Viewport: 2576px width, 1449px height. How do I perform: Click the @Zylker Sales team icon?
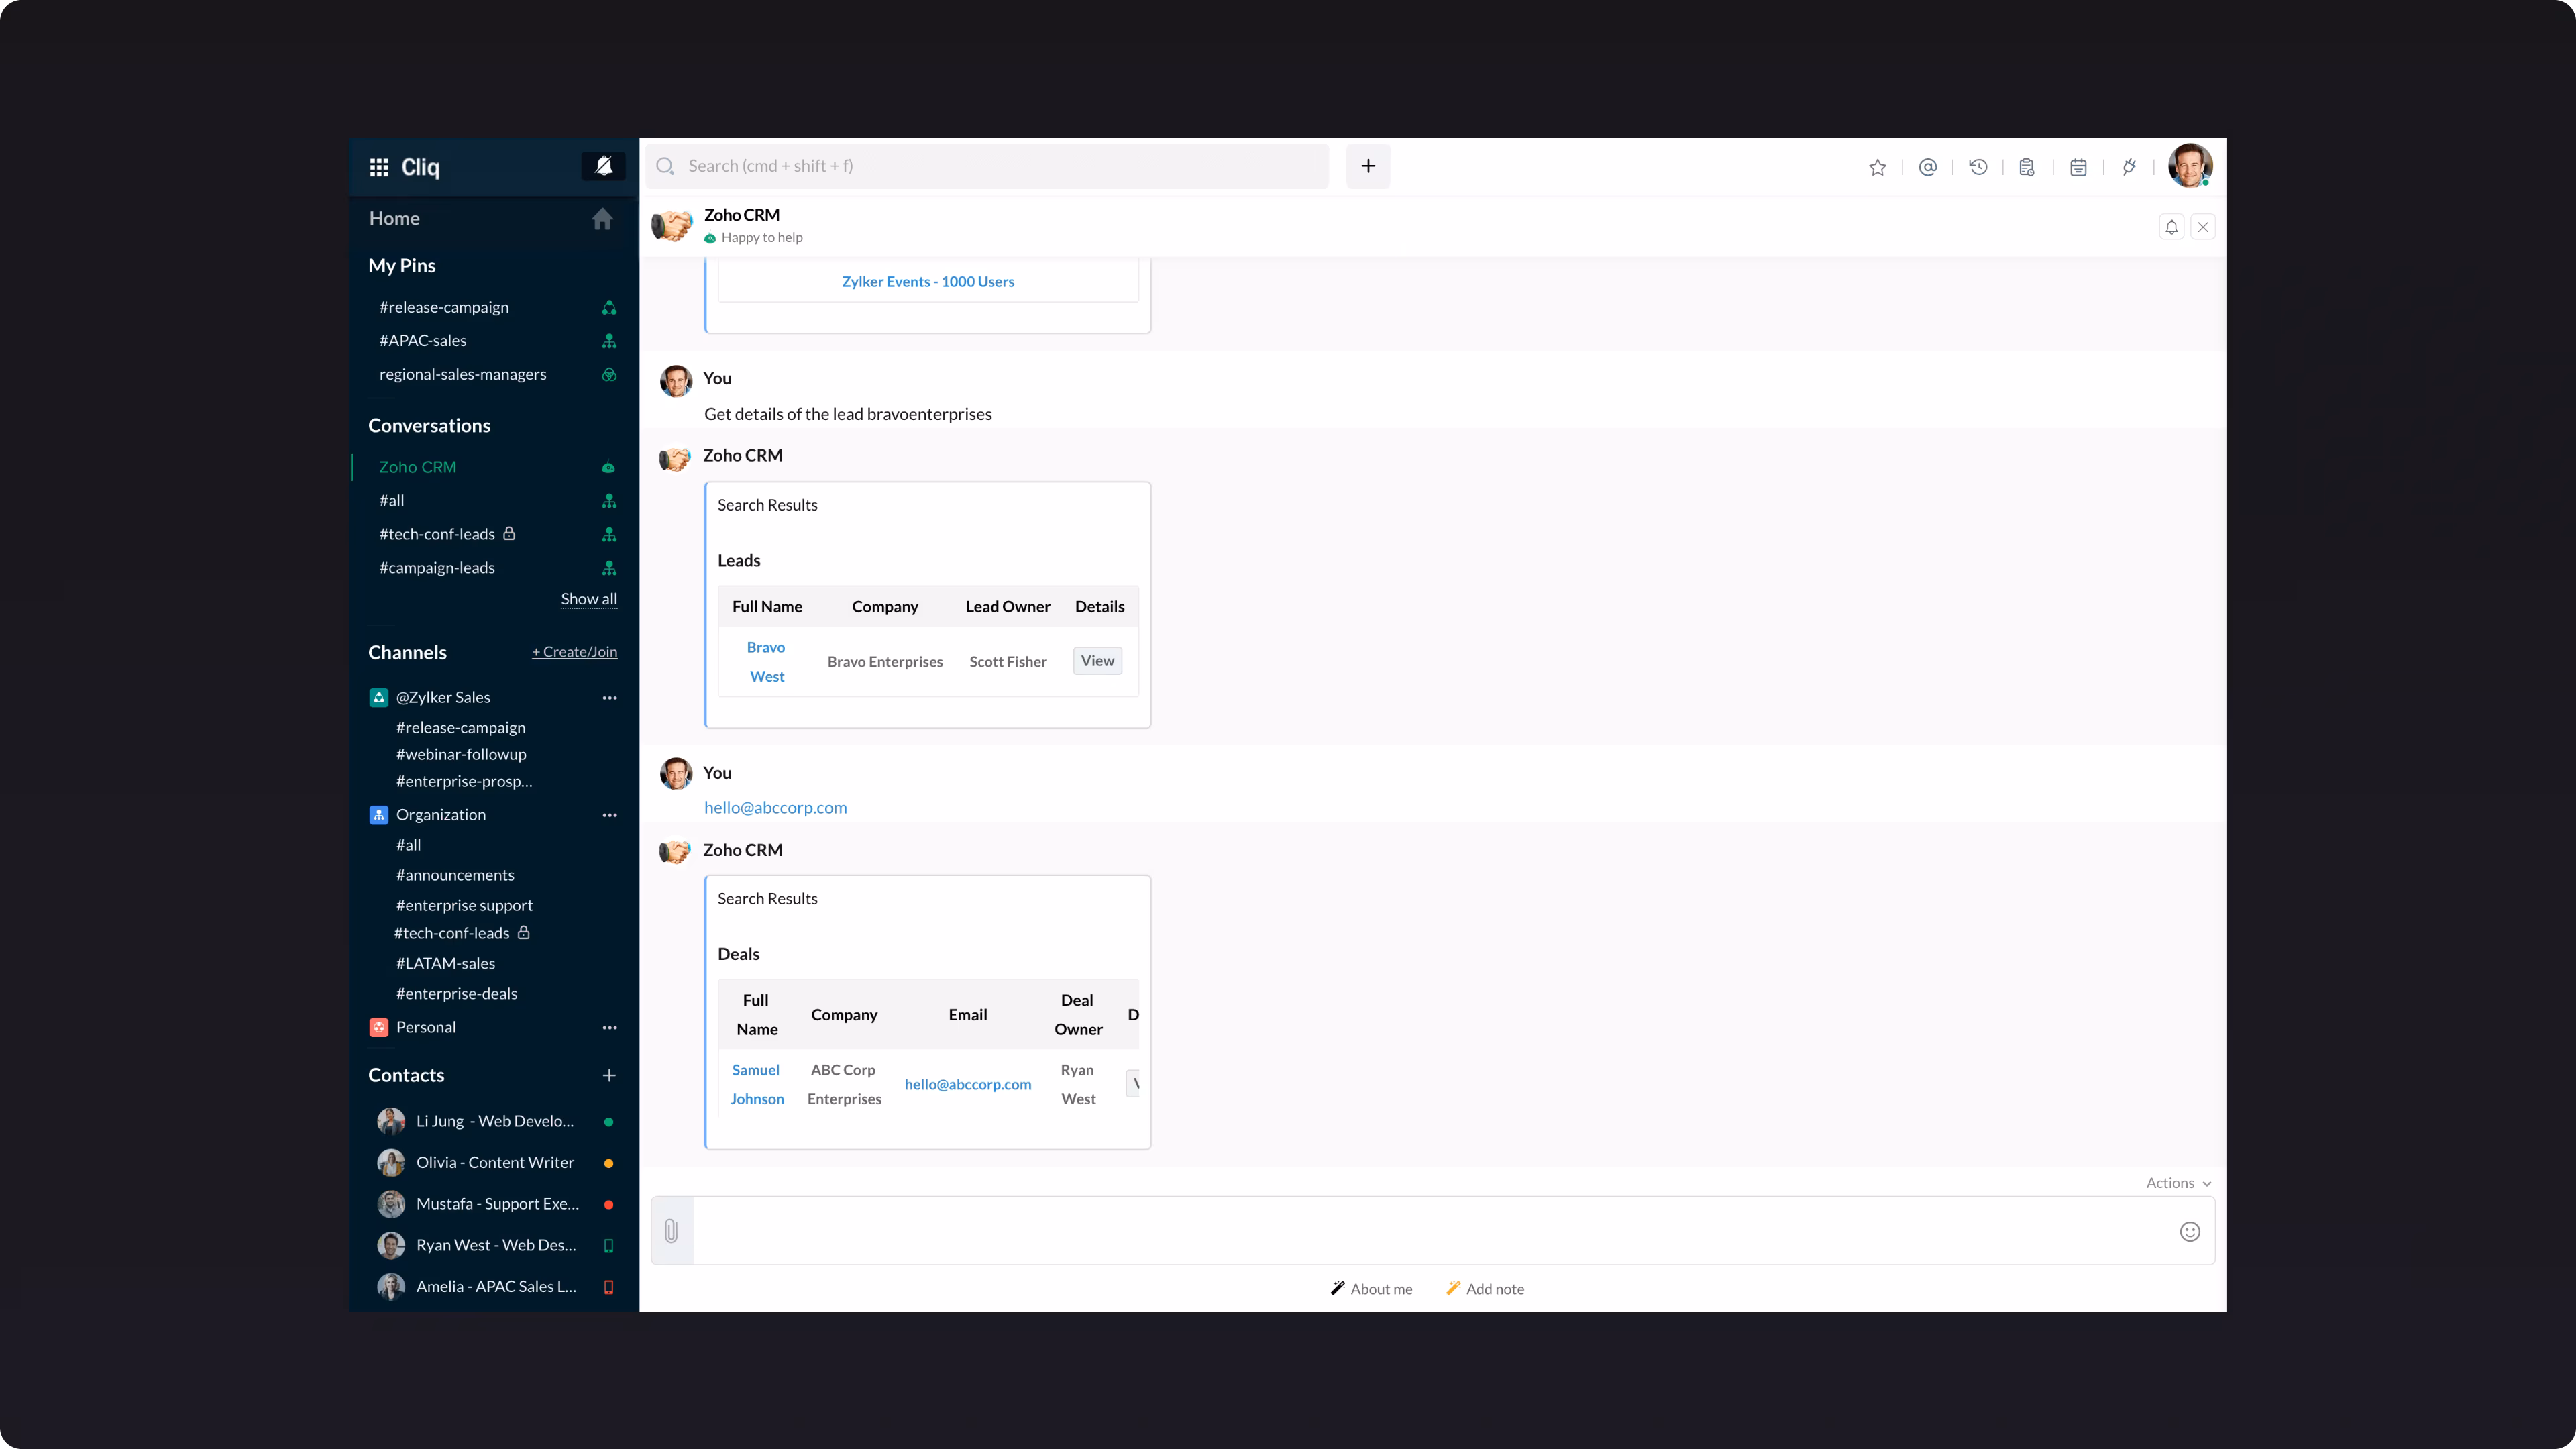point(379,698)
